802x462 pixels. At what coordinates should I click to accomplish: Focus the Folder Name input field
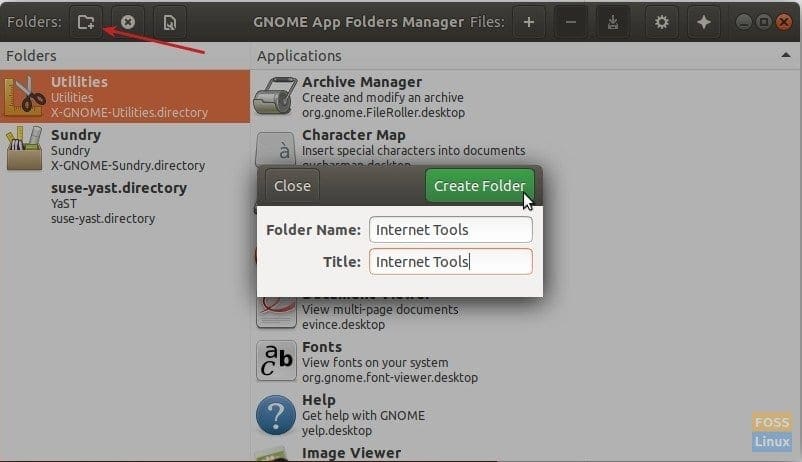(x=451, y=230)
